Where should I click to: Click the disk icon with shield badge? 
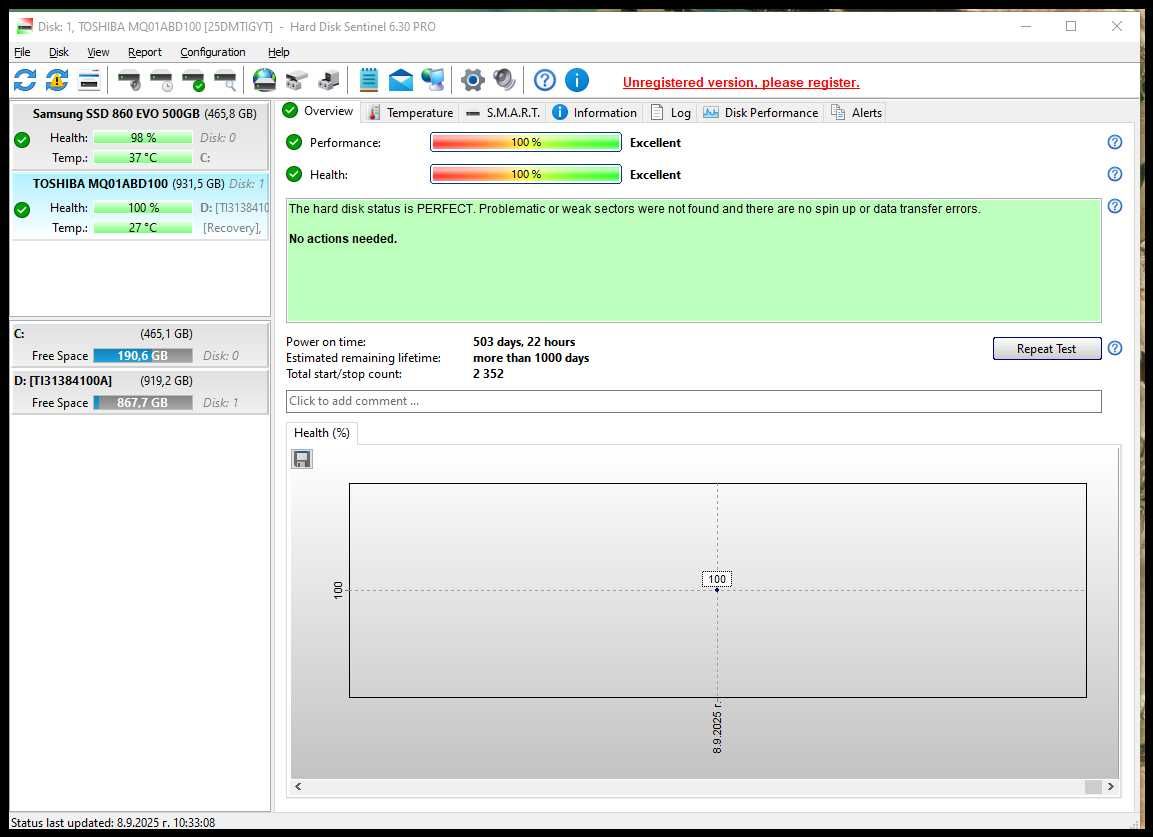click(129, 80)
